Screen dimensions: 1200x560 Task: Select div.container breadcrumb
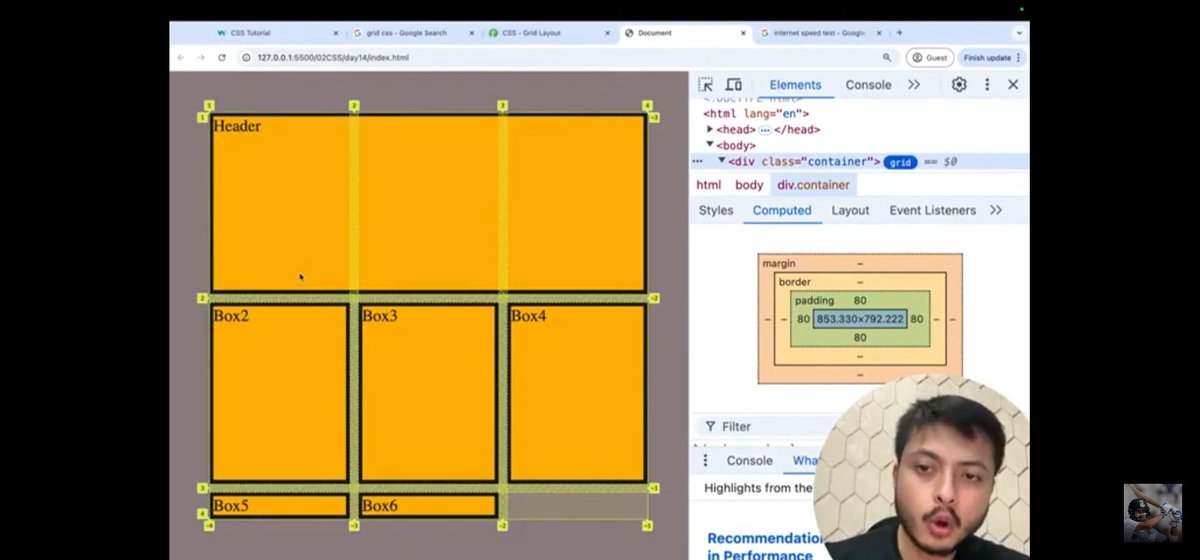812,185
